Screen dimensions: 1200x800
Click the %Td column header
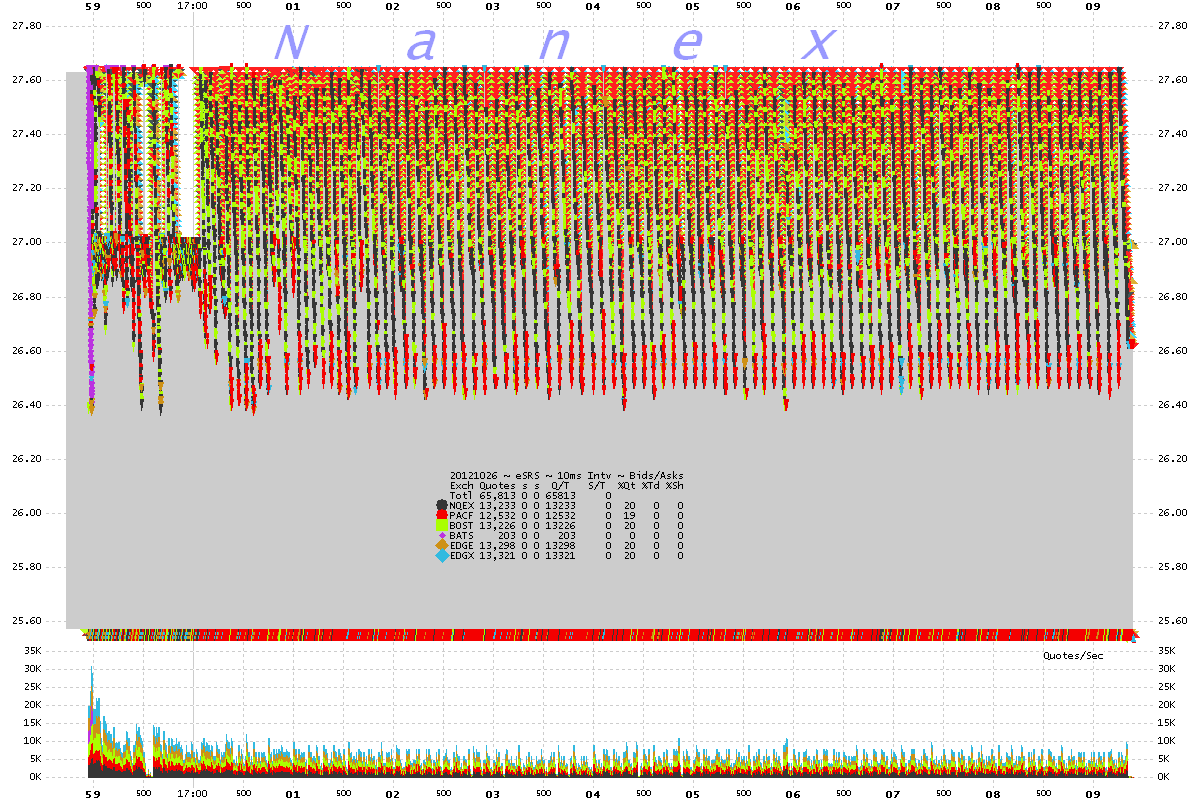[651, 486]
